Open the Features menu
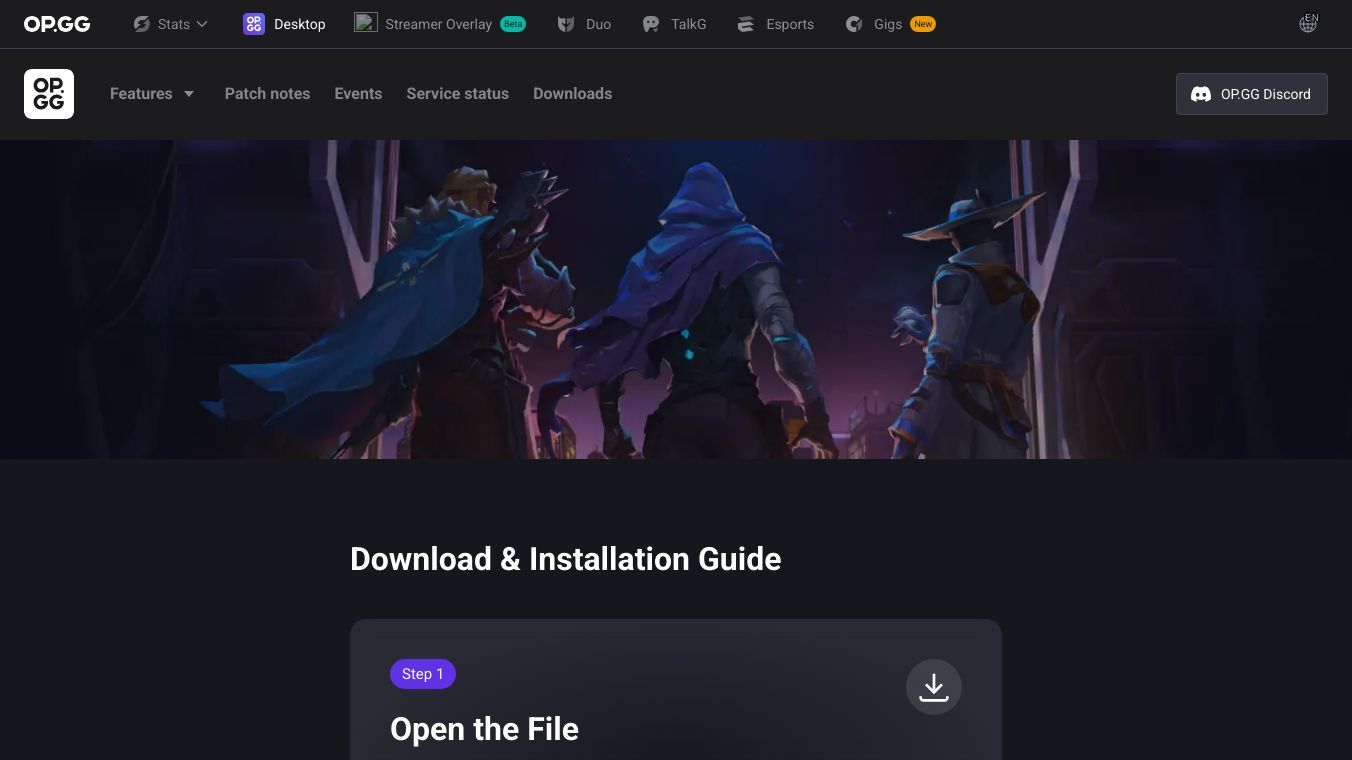Viewport: 1352px width, 760px height. point(141,94)
